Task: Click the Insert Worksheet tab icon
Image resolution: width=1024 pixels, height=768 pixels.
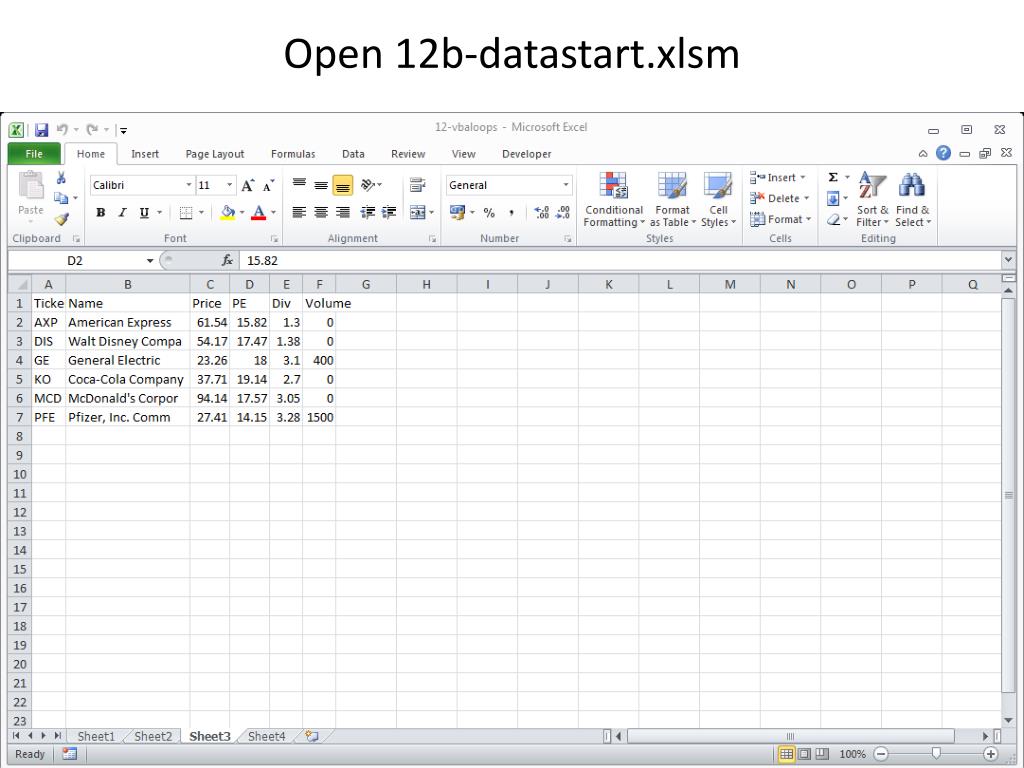Action: pyautogui.click(x=312, y=736)
